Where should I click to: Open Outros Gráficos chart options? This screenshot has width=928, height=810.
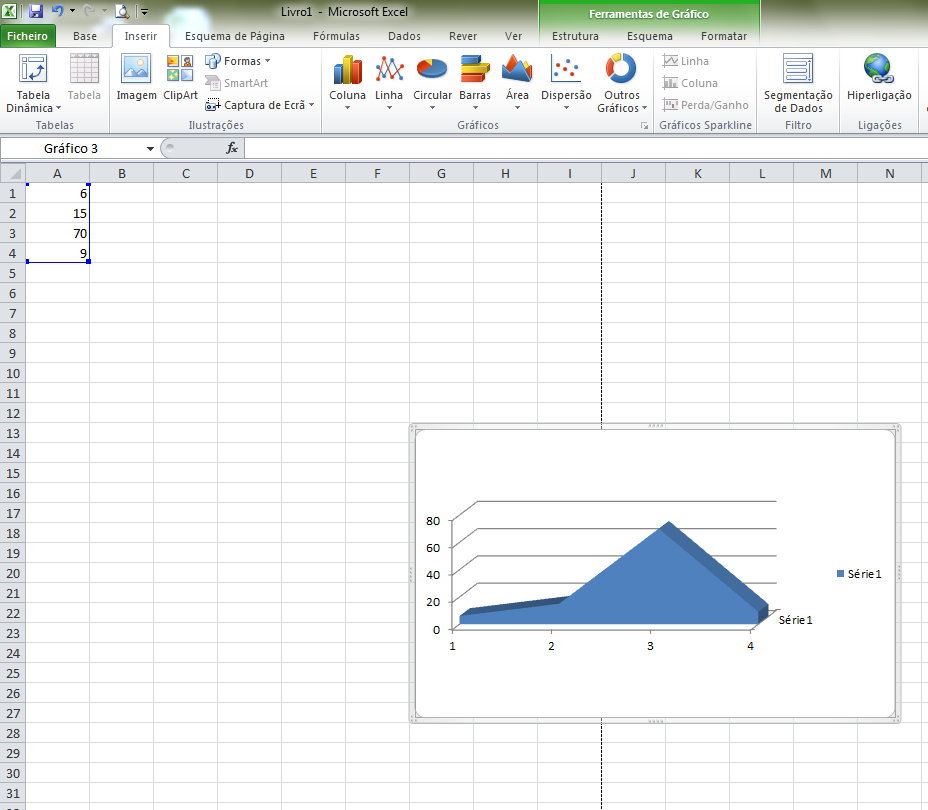[x=621, y=83]
